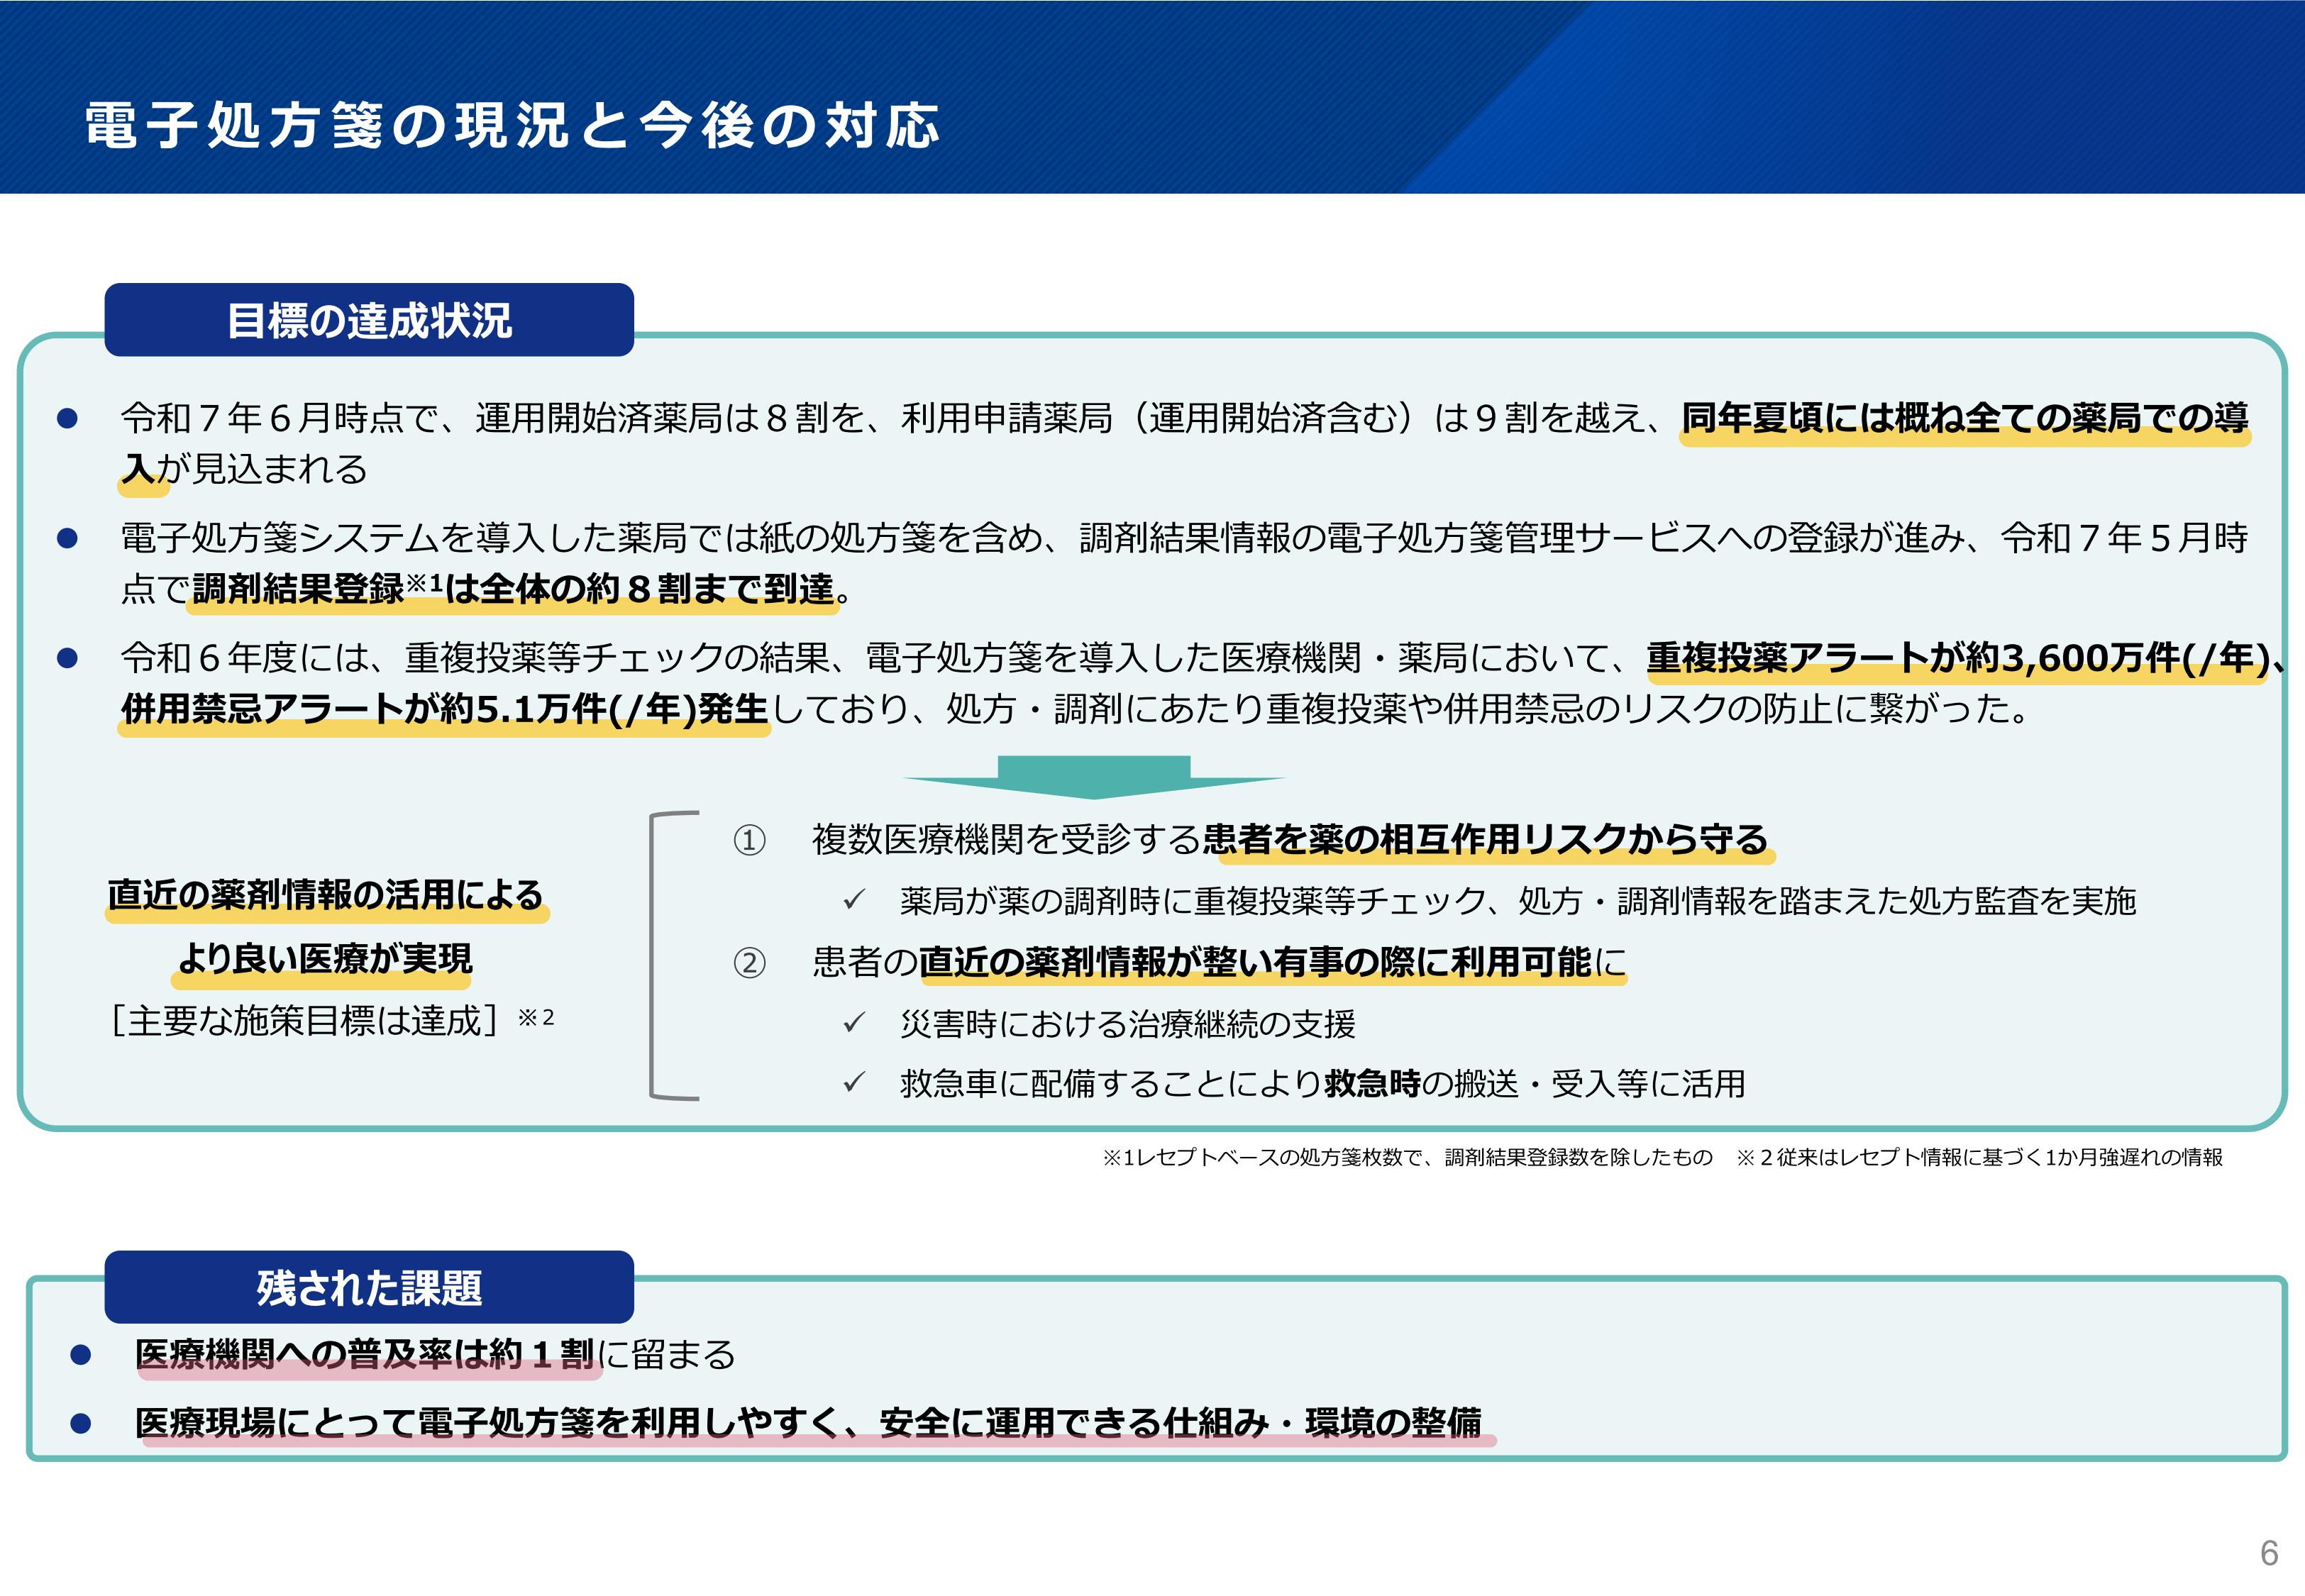Click the circled number ② marker
The height and width of the screenshot is (1596, 2305).
749,963
